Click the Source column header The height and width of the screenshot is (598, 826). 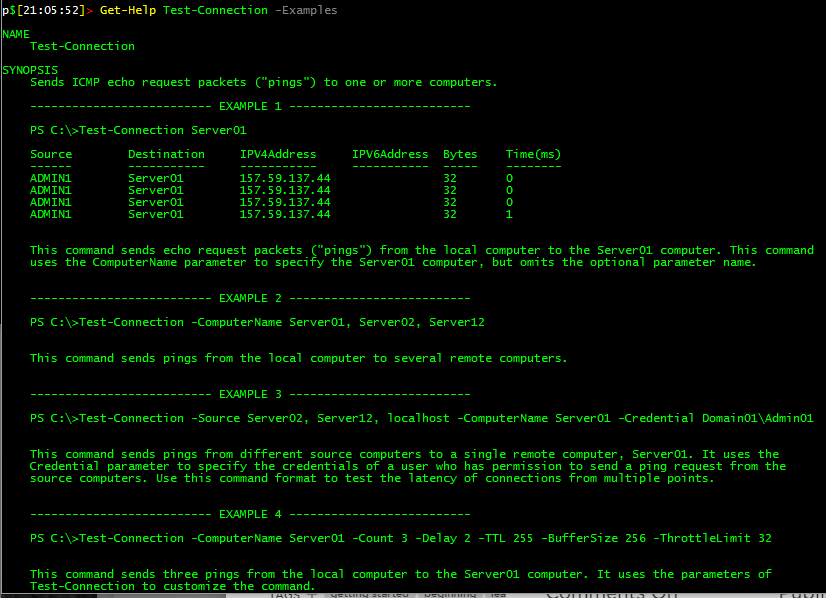click(51, 154)
